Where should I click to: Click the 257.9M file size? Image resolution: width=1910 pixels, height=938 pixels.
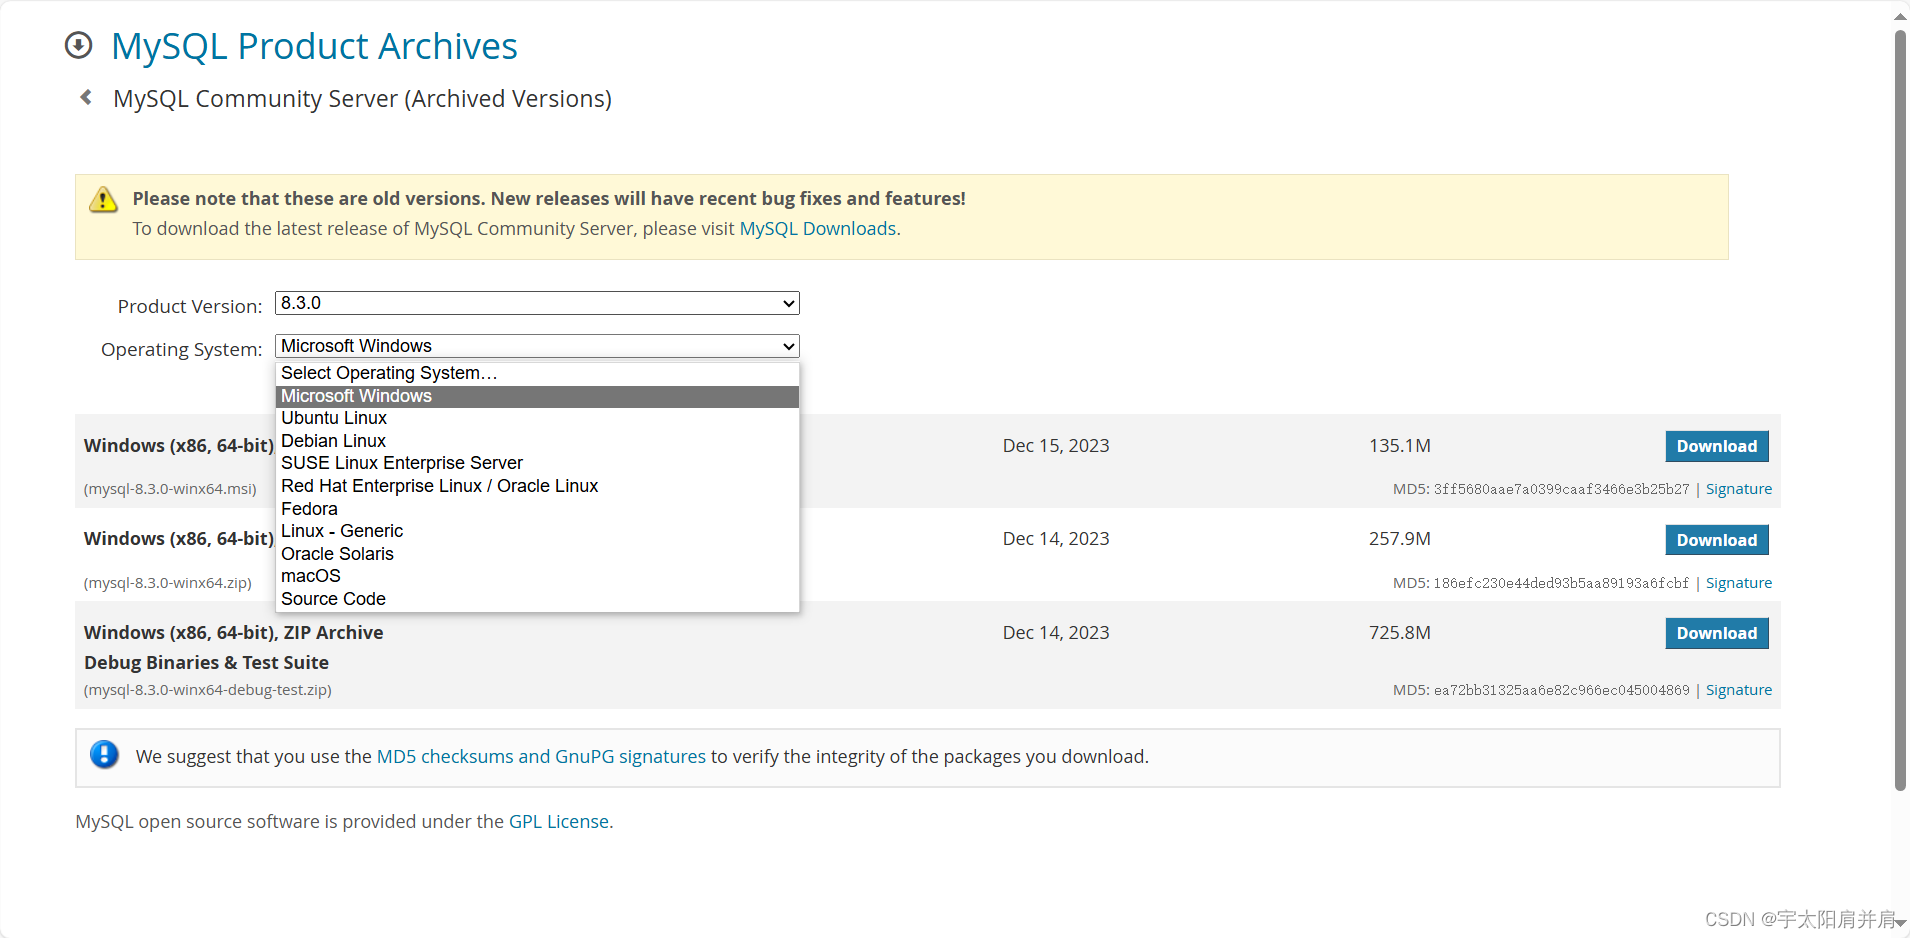(1400, 539)
